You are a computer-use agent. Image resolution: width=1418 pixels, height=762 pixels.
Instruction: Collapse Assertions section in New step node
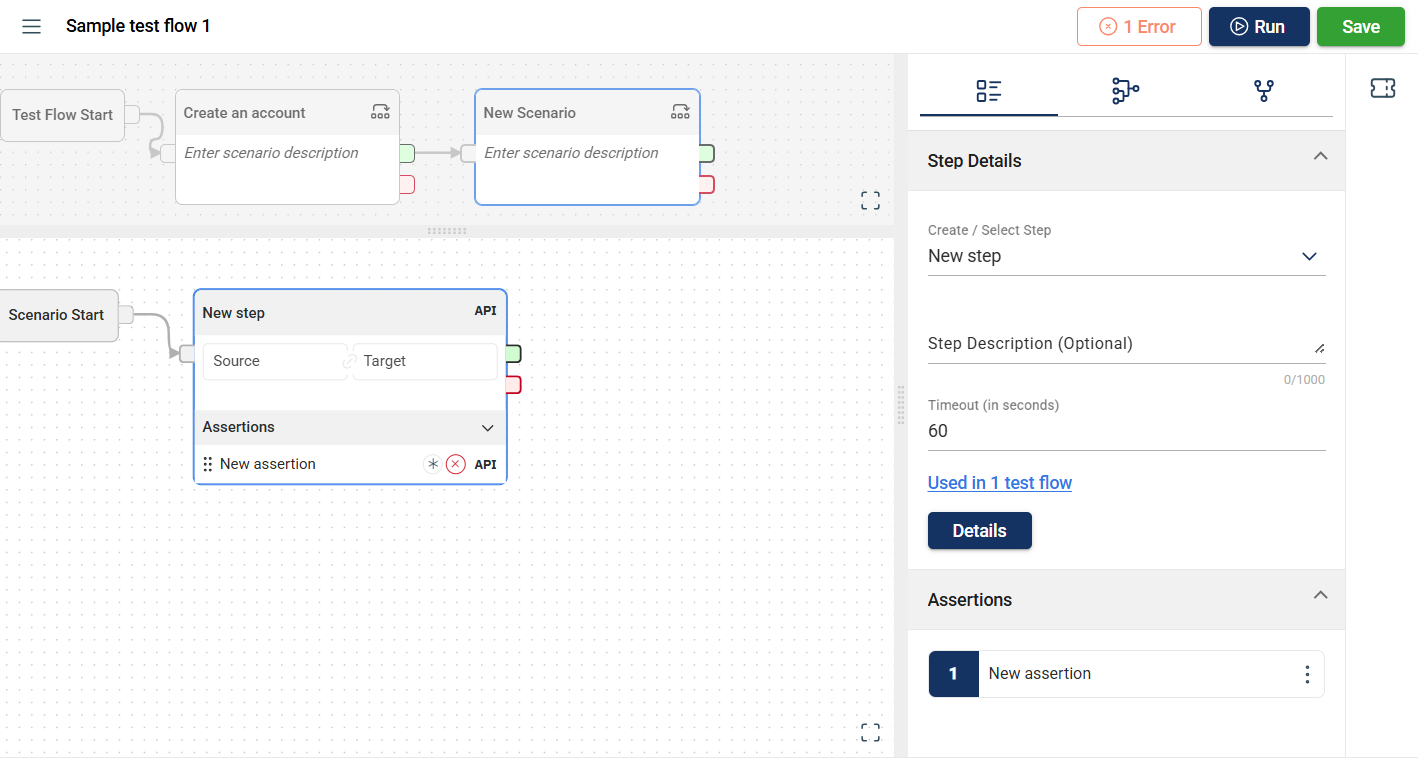coord(488,428)
